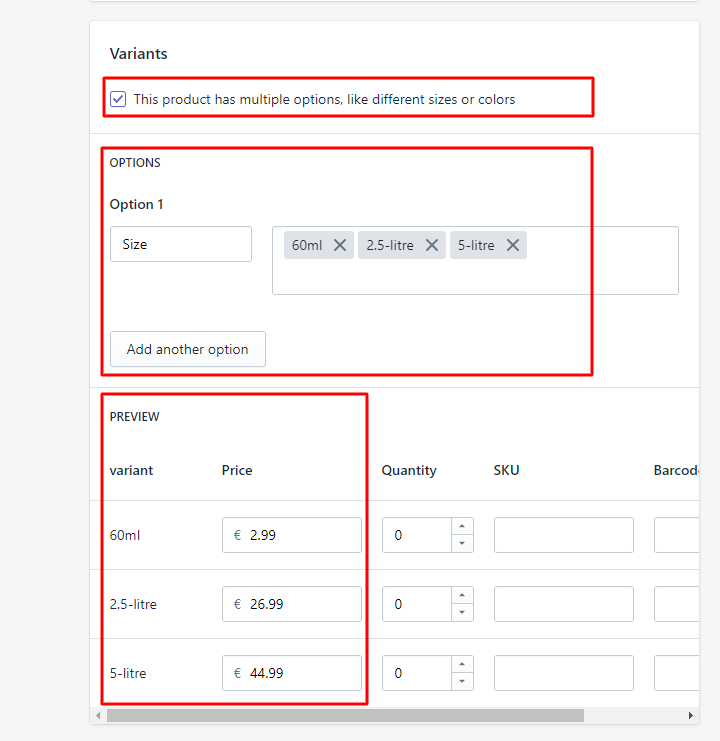Decrease 60ml quantity with down arrow
The image size is (720, 741).
(x=462, y=543)
